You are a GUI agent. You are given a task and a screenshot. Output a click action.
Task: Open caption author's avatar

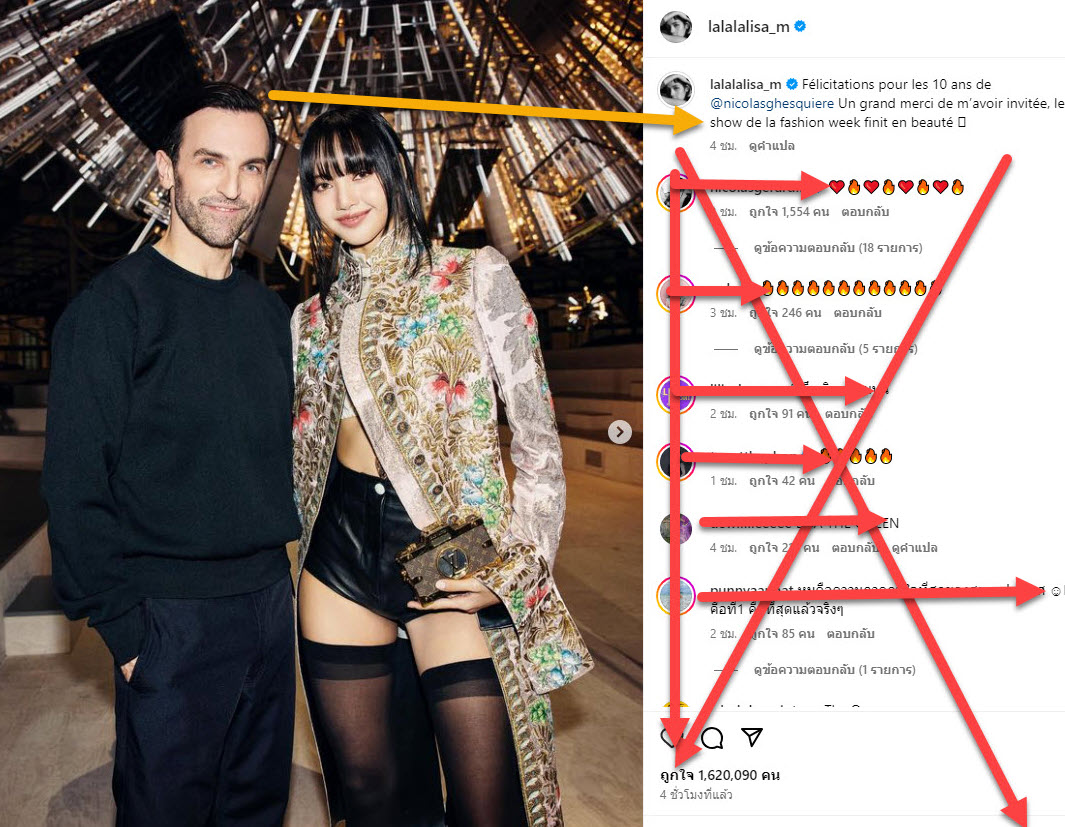(676, 89)
